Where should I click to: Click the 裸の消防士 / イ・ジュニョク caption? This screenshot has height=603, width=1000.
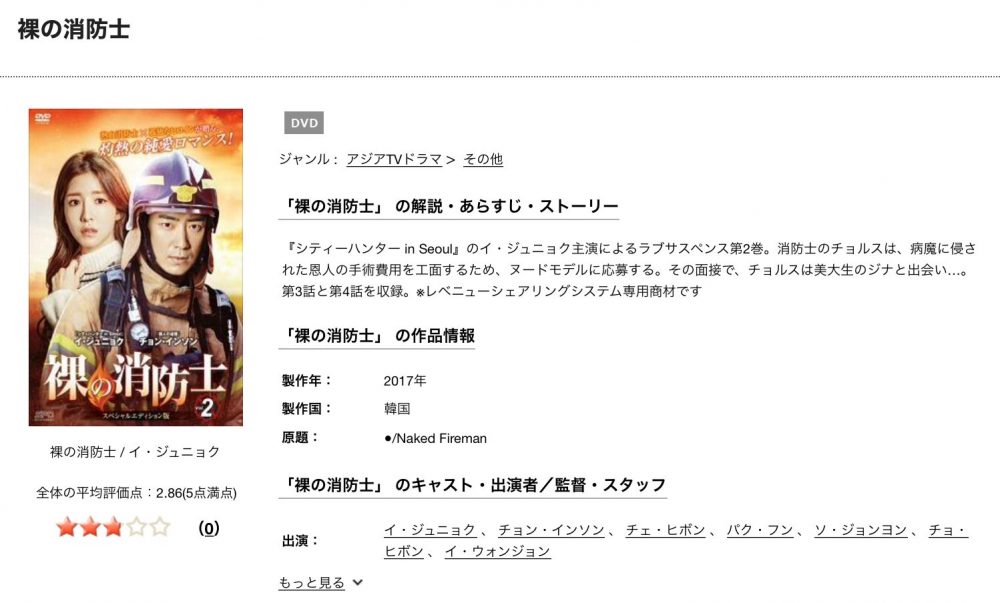pyautogui.click(x=135, y=452)
